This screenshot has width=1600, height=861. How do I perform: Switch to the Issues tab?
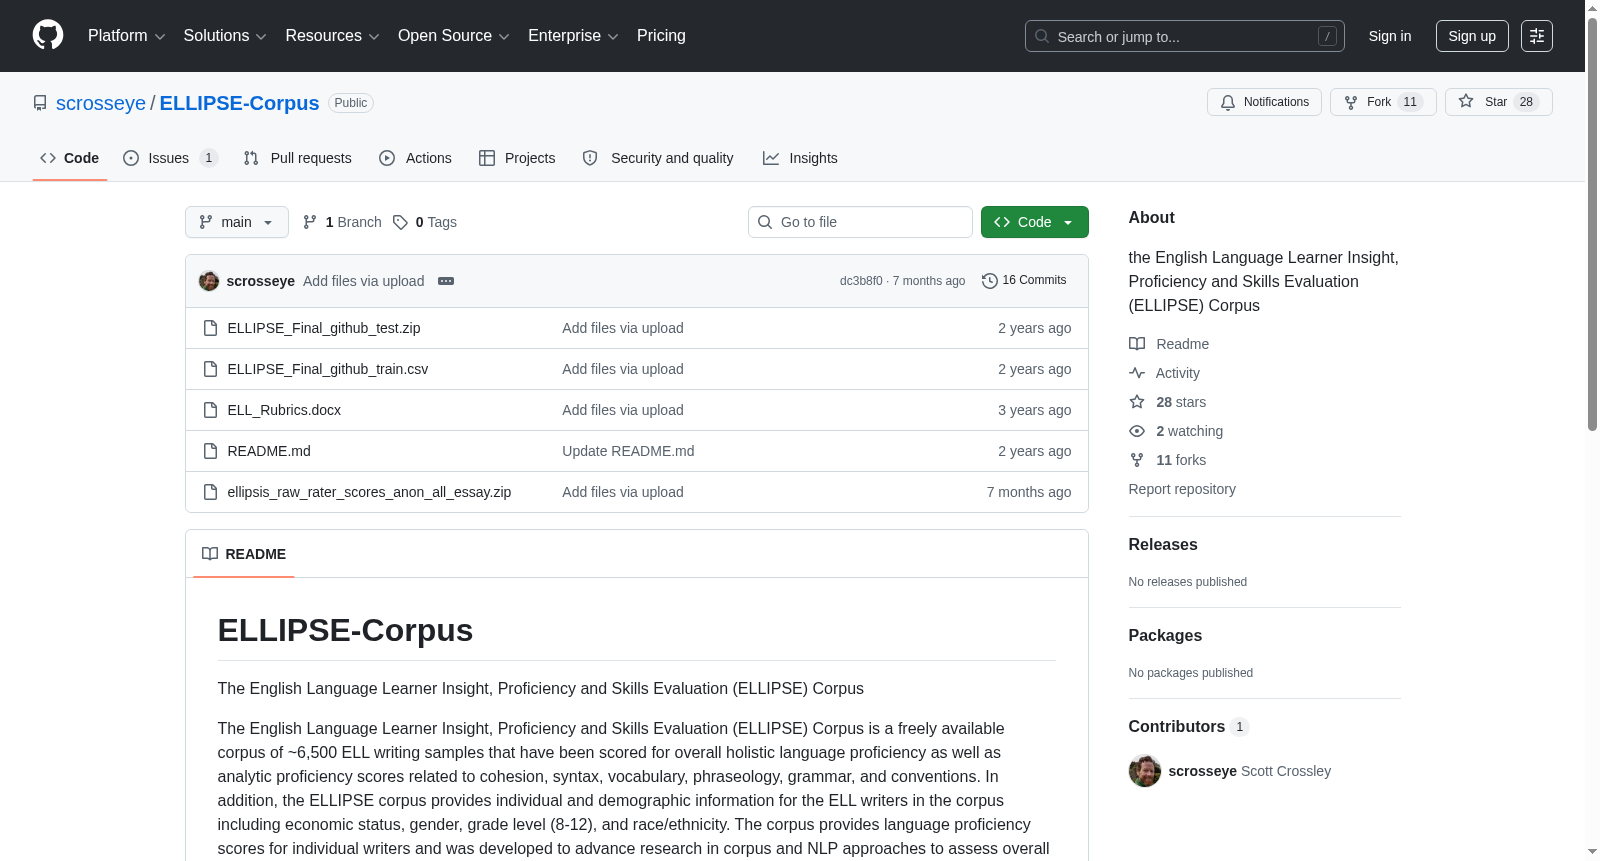170,158
